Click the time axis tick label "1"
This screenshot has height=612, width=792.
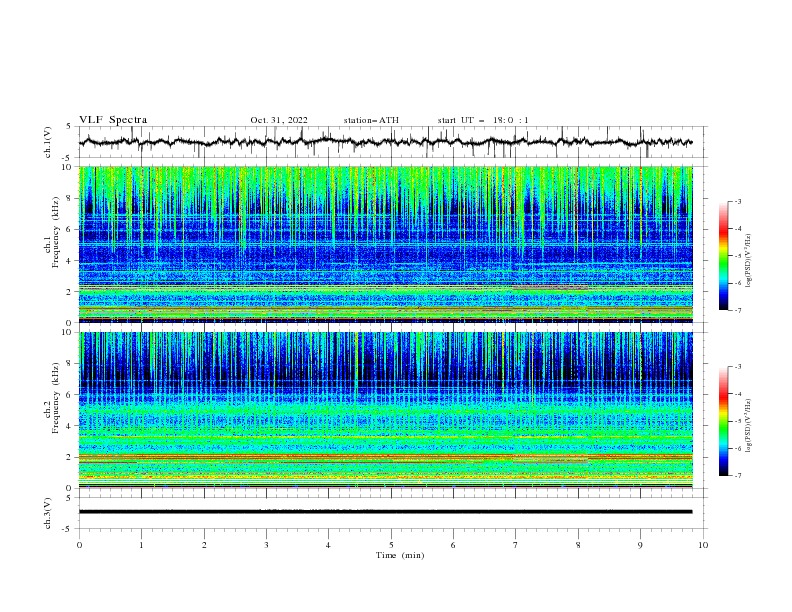click(x=141, y=545)
